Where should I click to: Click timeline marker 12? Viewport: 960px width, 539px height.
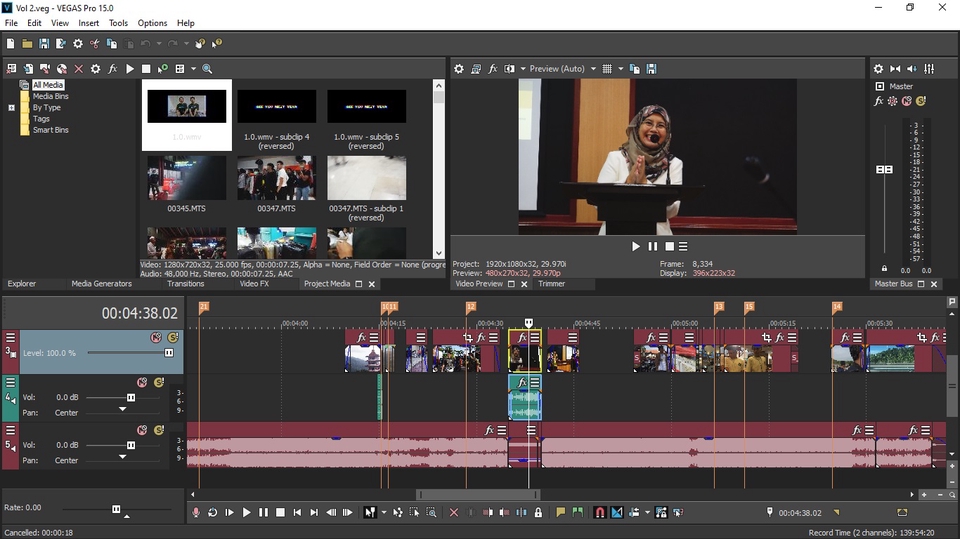coord(470,306)
